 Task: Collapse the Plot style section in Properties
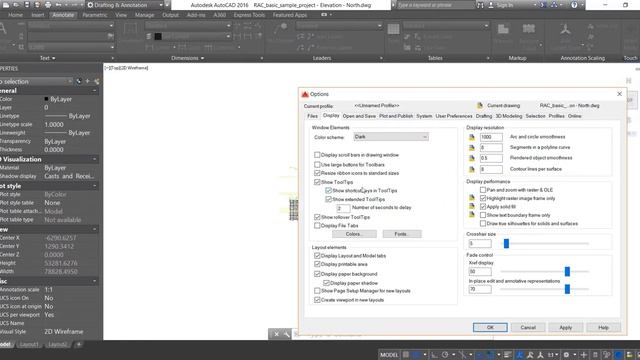pos(95,186)
